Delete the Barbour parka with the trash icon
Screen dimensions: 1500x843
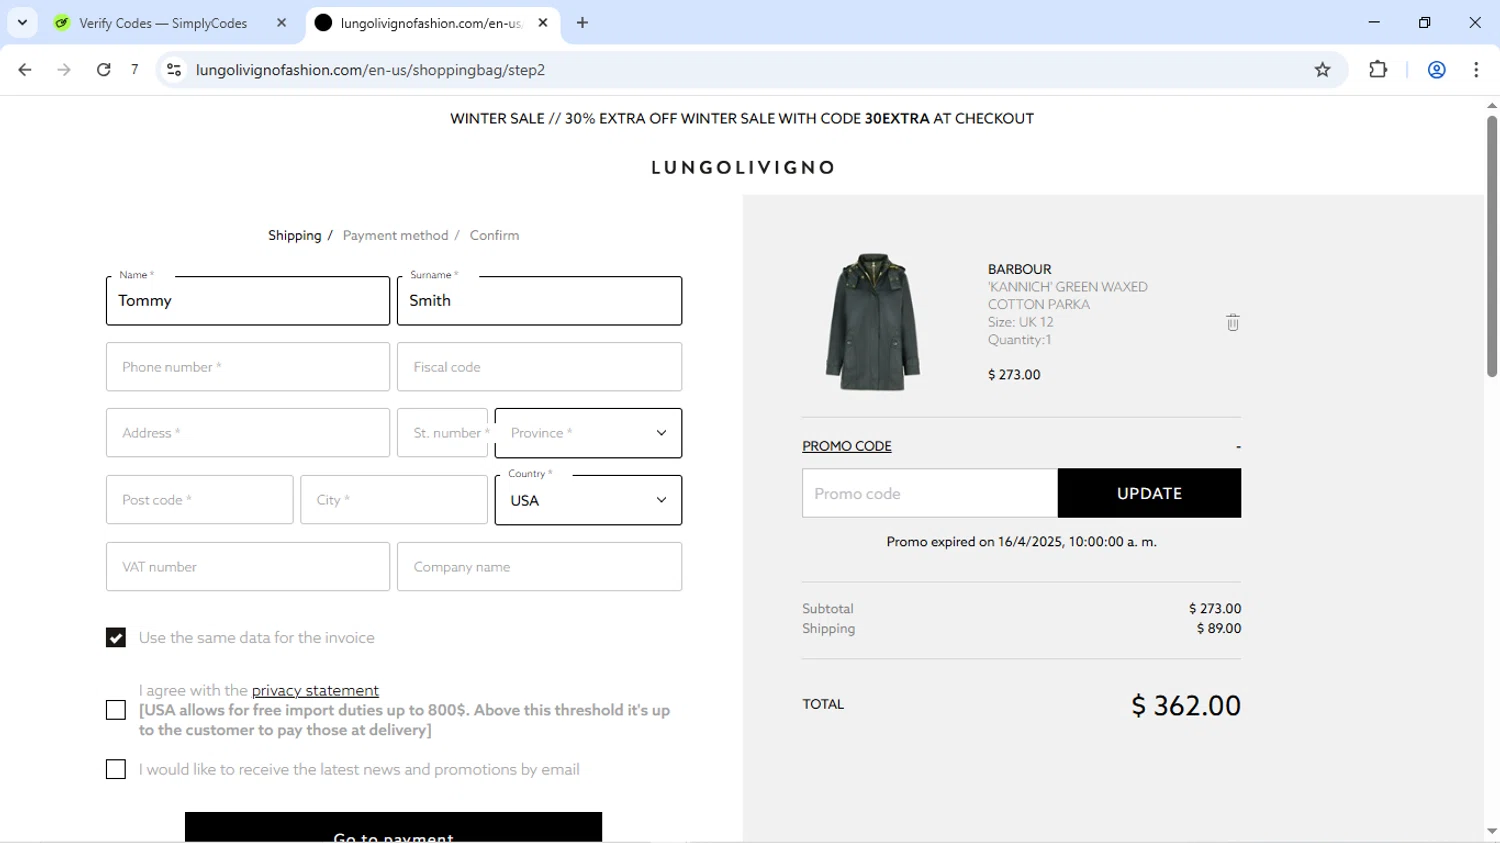pyautogui.click(x=1232, y=322)
